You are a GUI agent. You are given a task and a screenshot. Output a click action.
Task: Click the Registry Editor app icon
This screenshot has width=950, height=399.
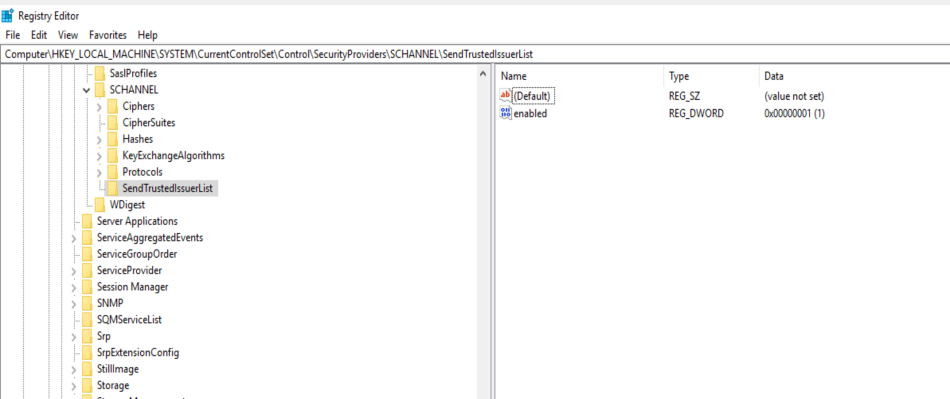tap(8, 16)
